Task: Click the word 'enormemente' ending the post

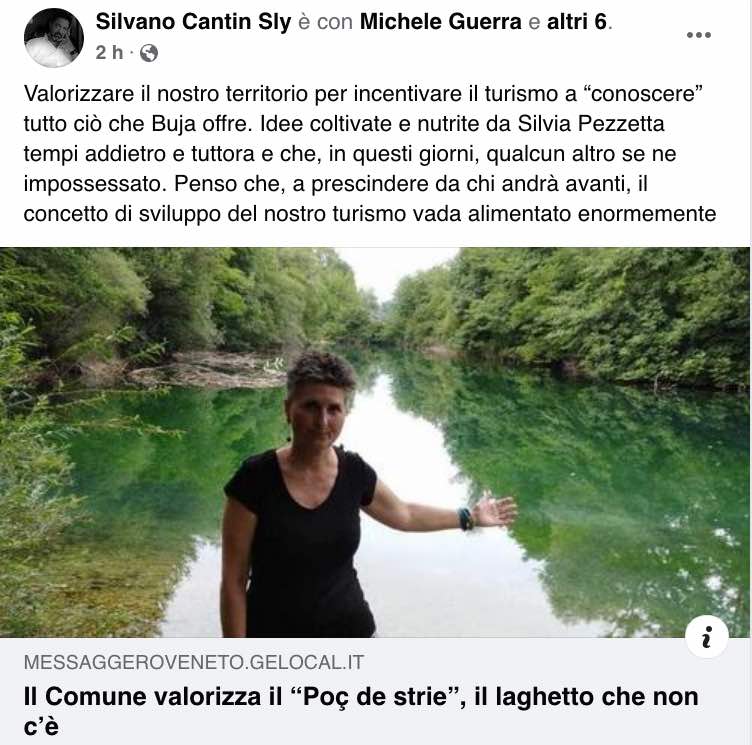Action: (x=647, y=214)
